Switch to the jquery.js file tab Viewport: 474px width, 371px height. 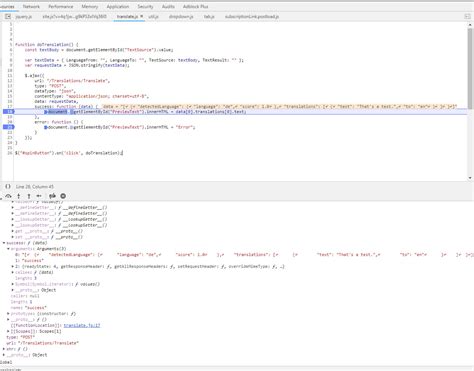point(24,16)
